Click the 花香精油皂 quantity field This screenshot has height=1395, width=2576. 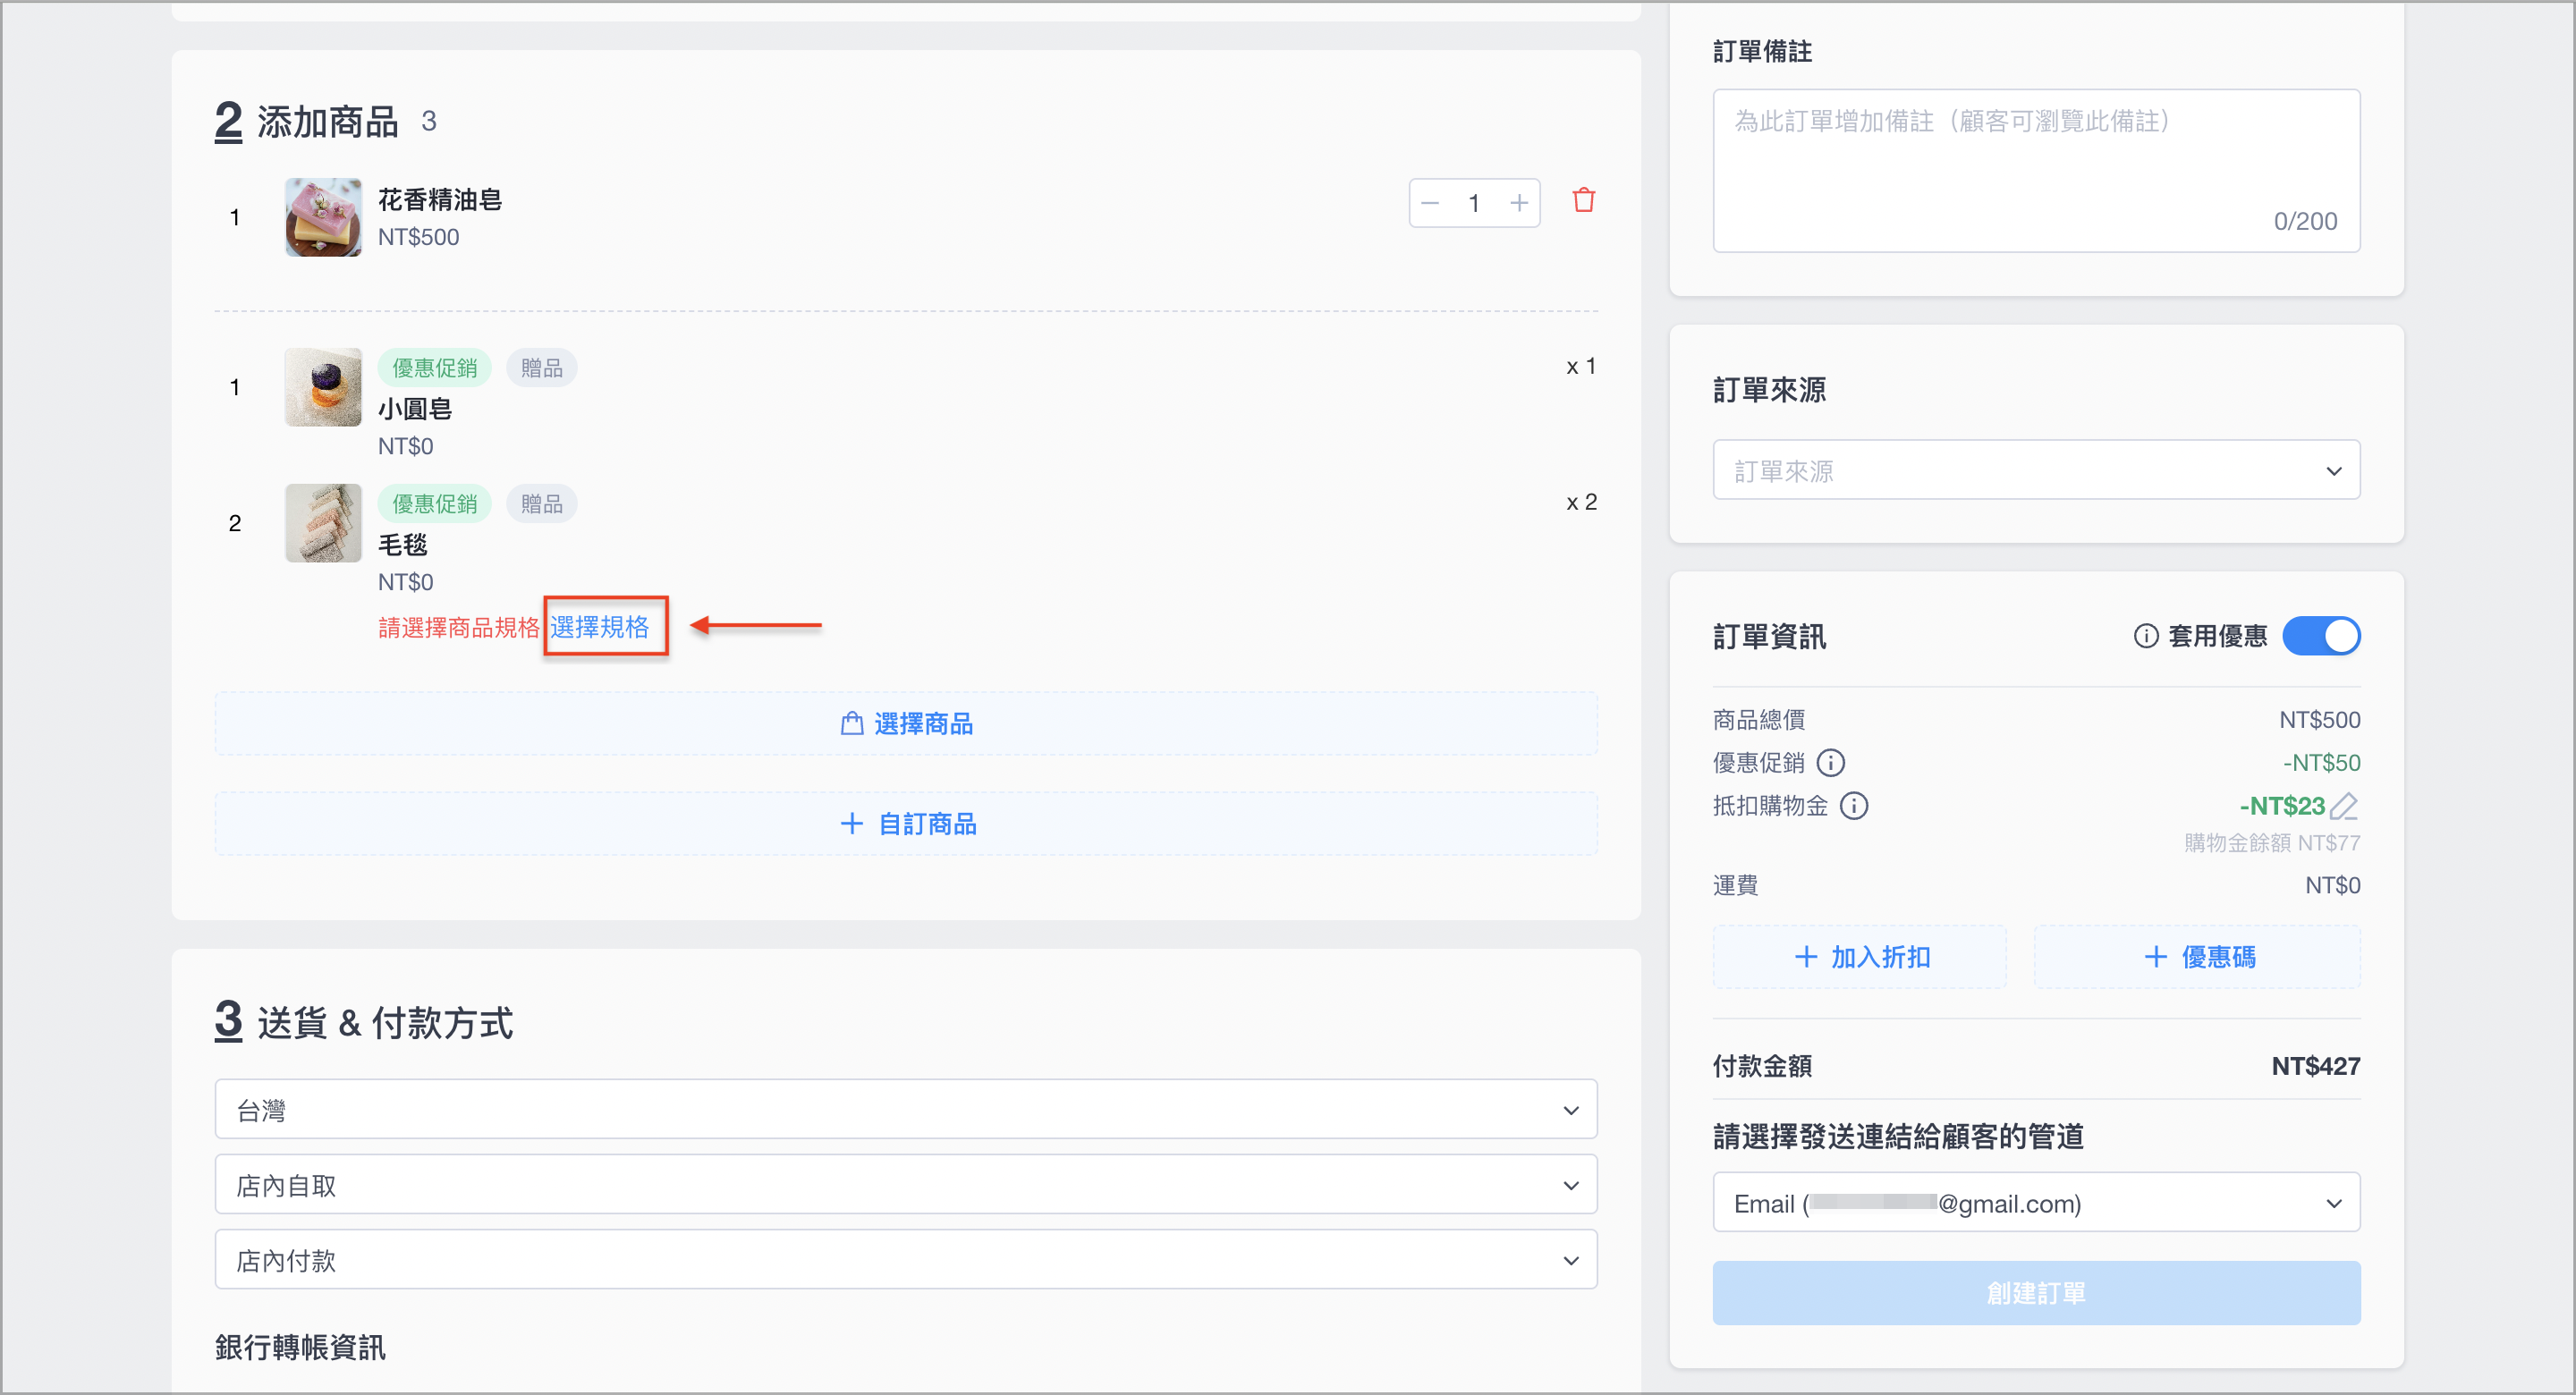click(x=1474, y=203)
